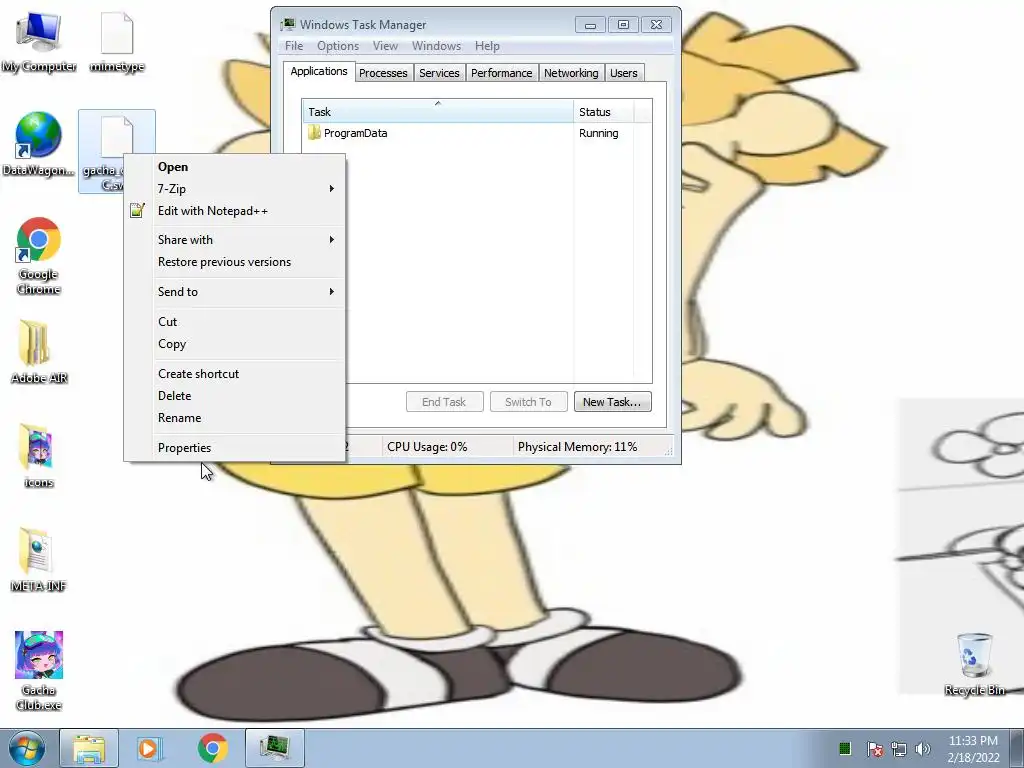Click the Physical Memory: 11% status entry
The height and width of the screenshot is (768, 1024).
(577, 447)
